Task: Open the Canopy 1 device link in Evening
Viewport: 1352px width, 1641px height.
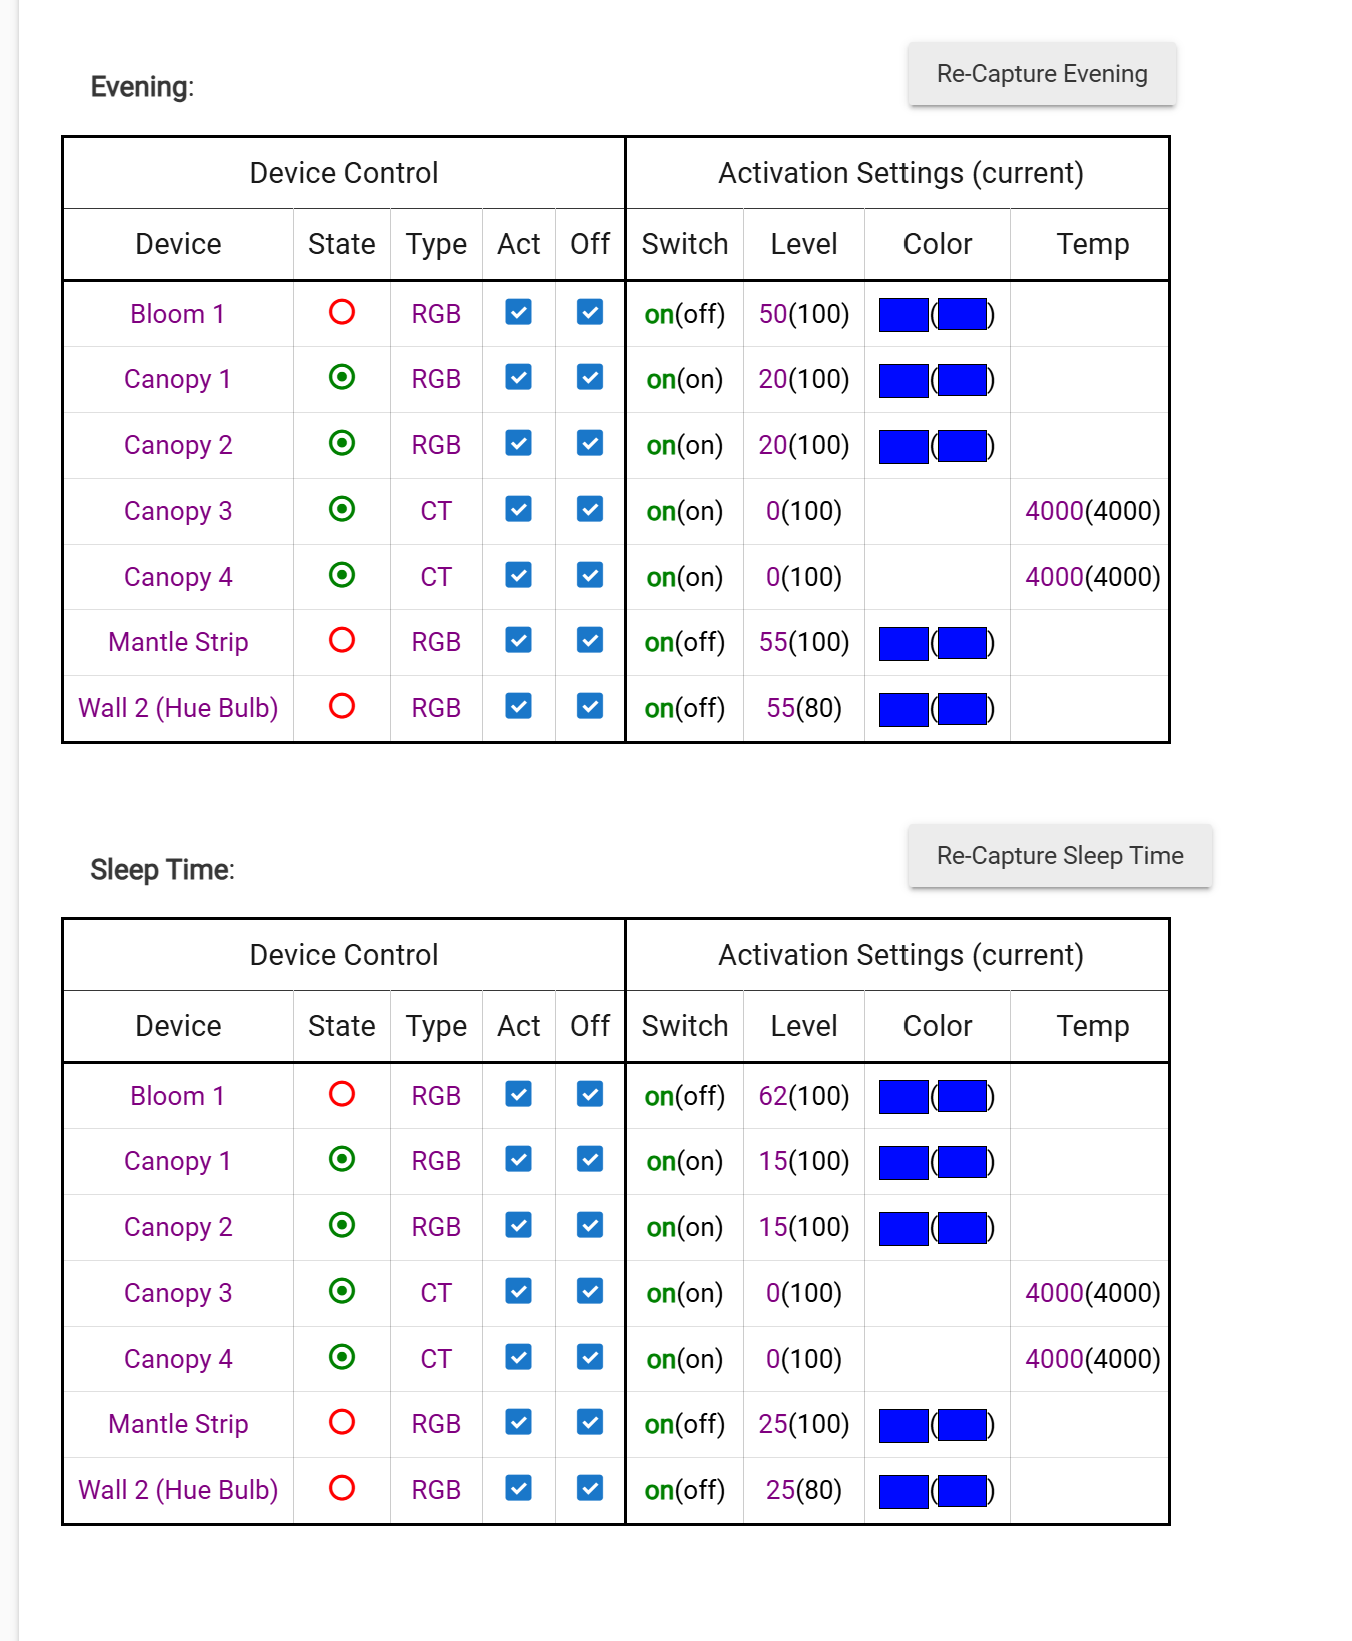Action: [177, 379]
